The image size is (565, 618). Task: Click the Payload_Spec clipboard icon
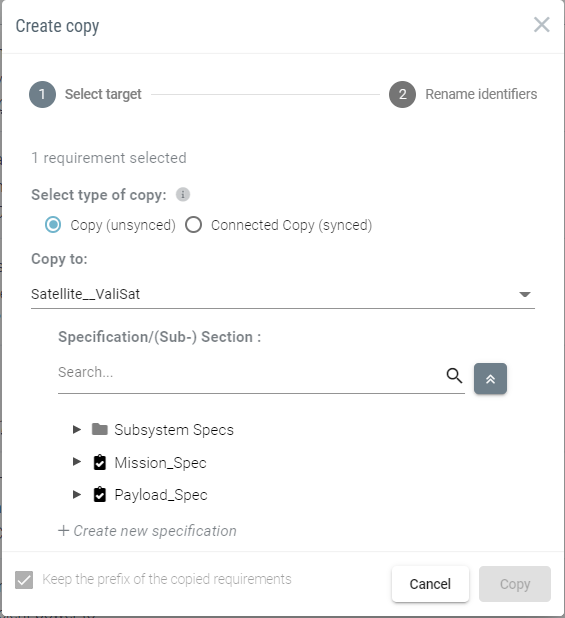point(100,495)
